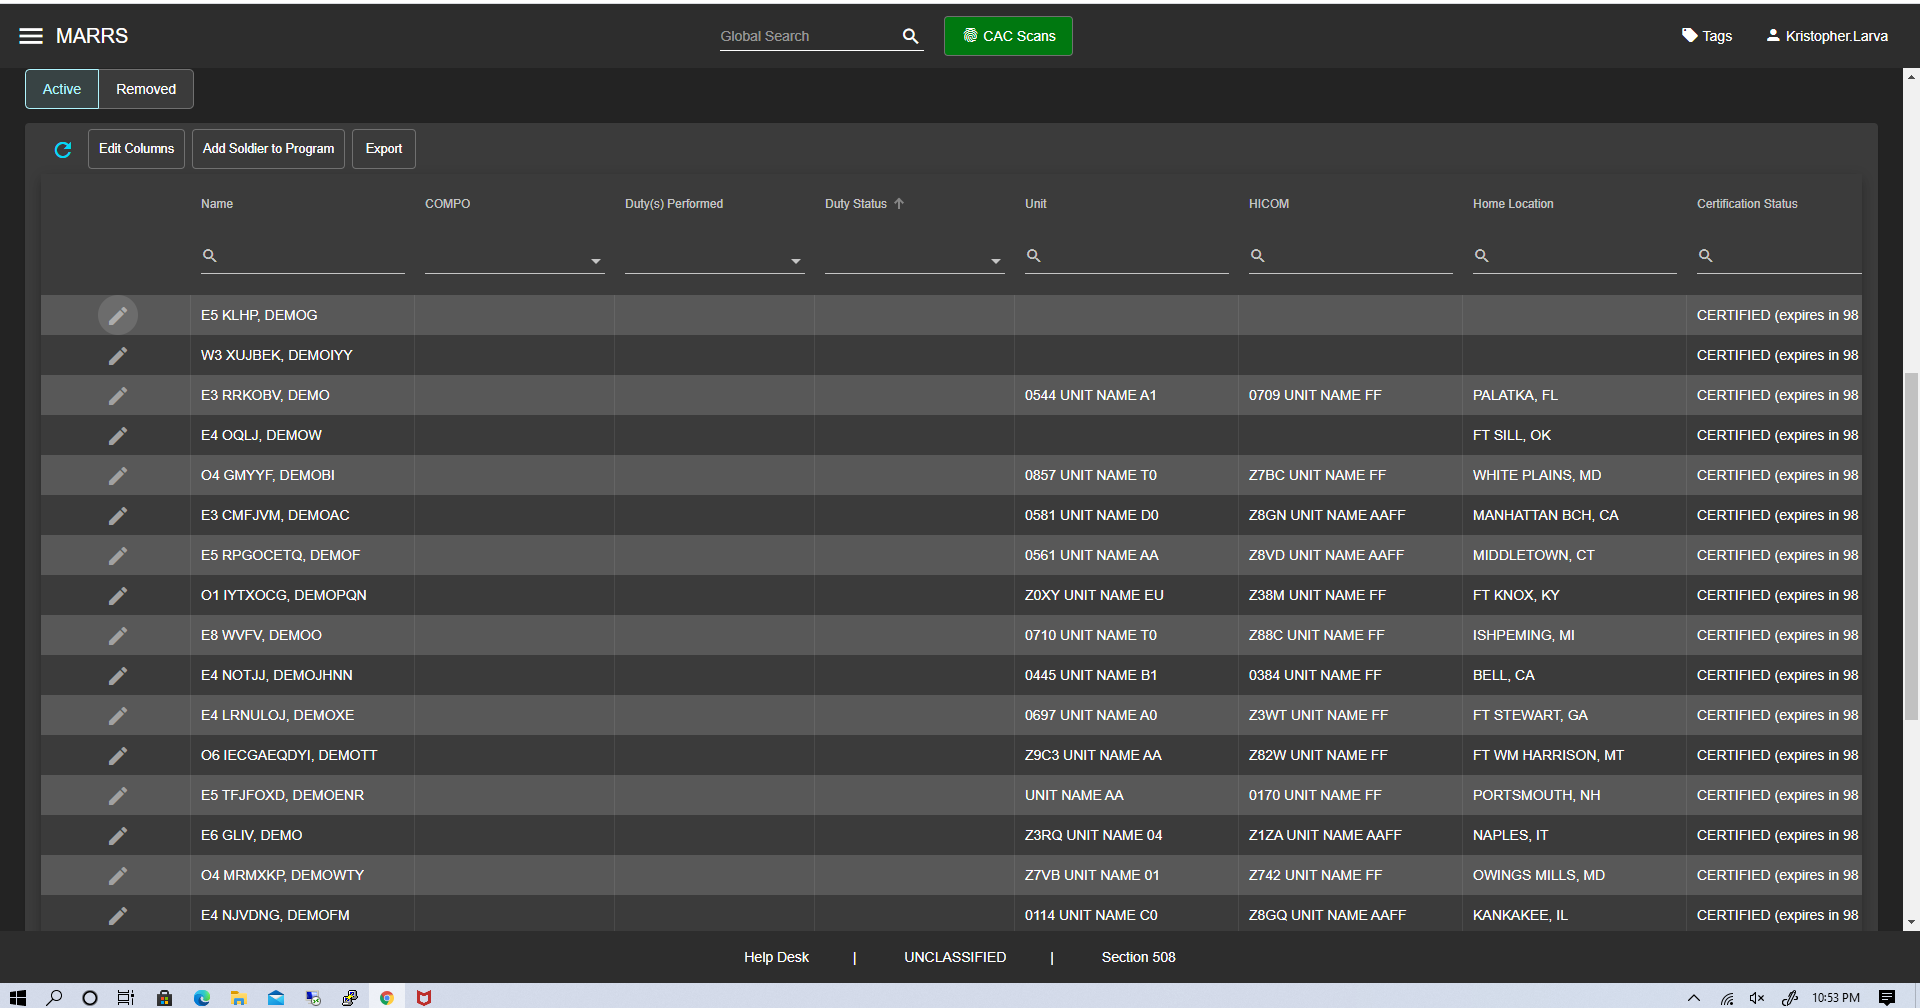Edit row O6 IECGAEQDYI, DEMOTT
The width and height of the screenshot is (1920, 1008).
click(x=118, y=755)
